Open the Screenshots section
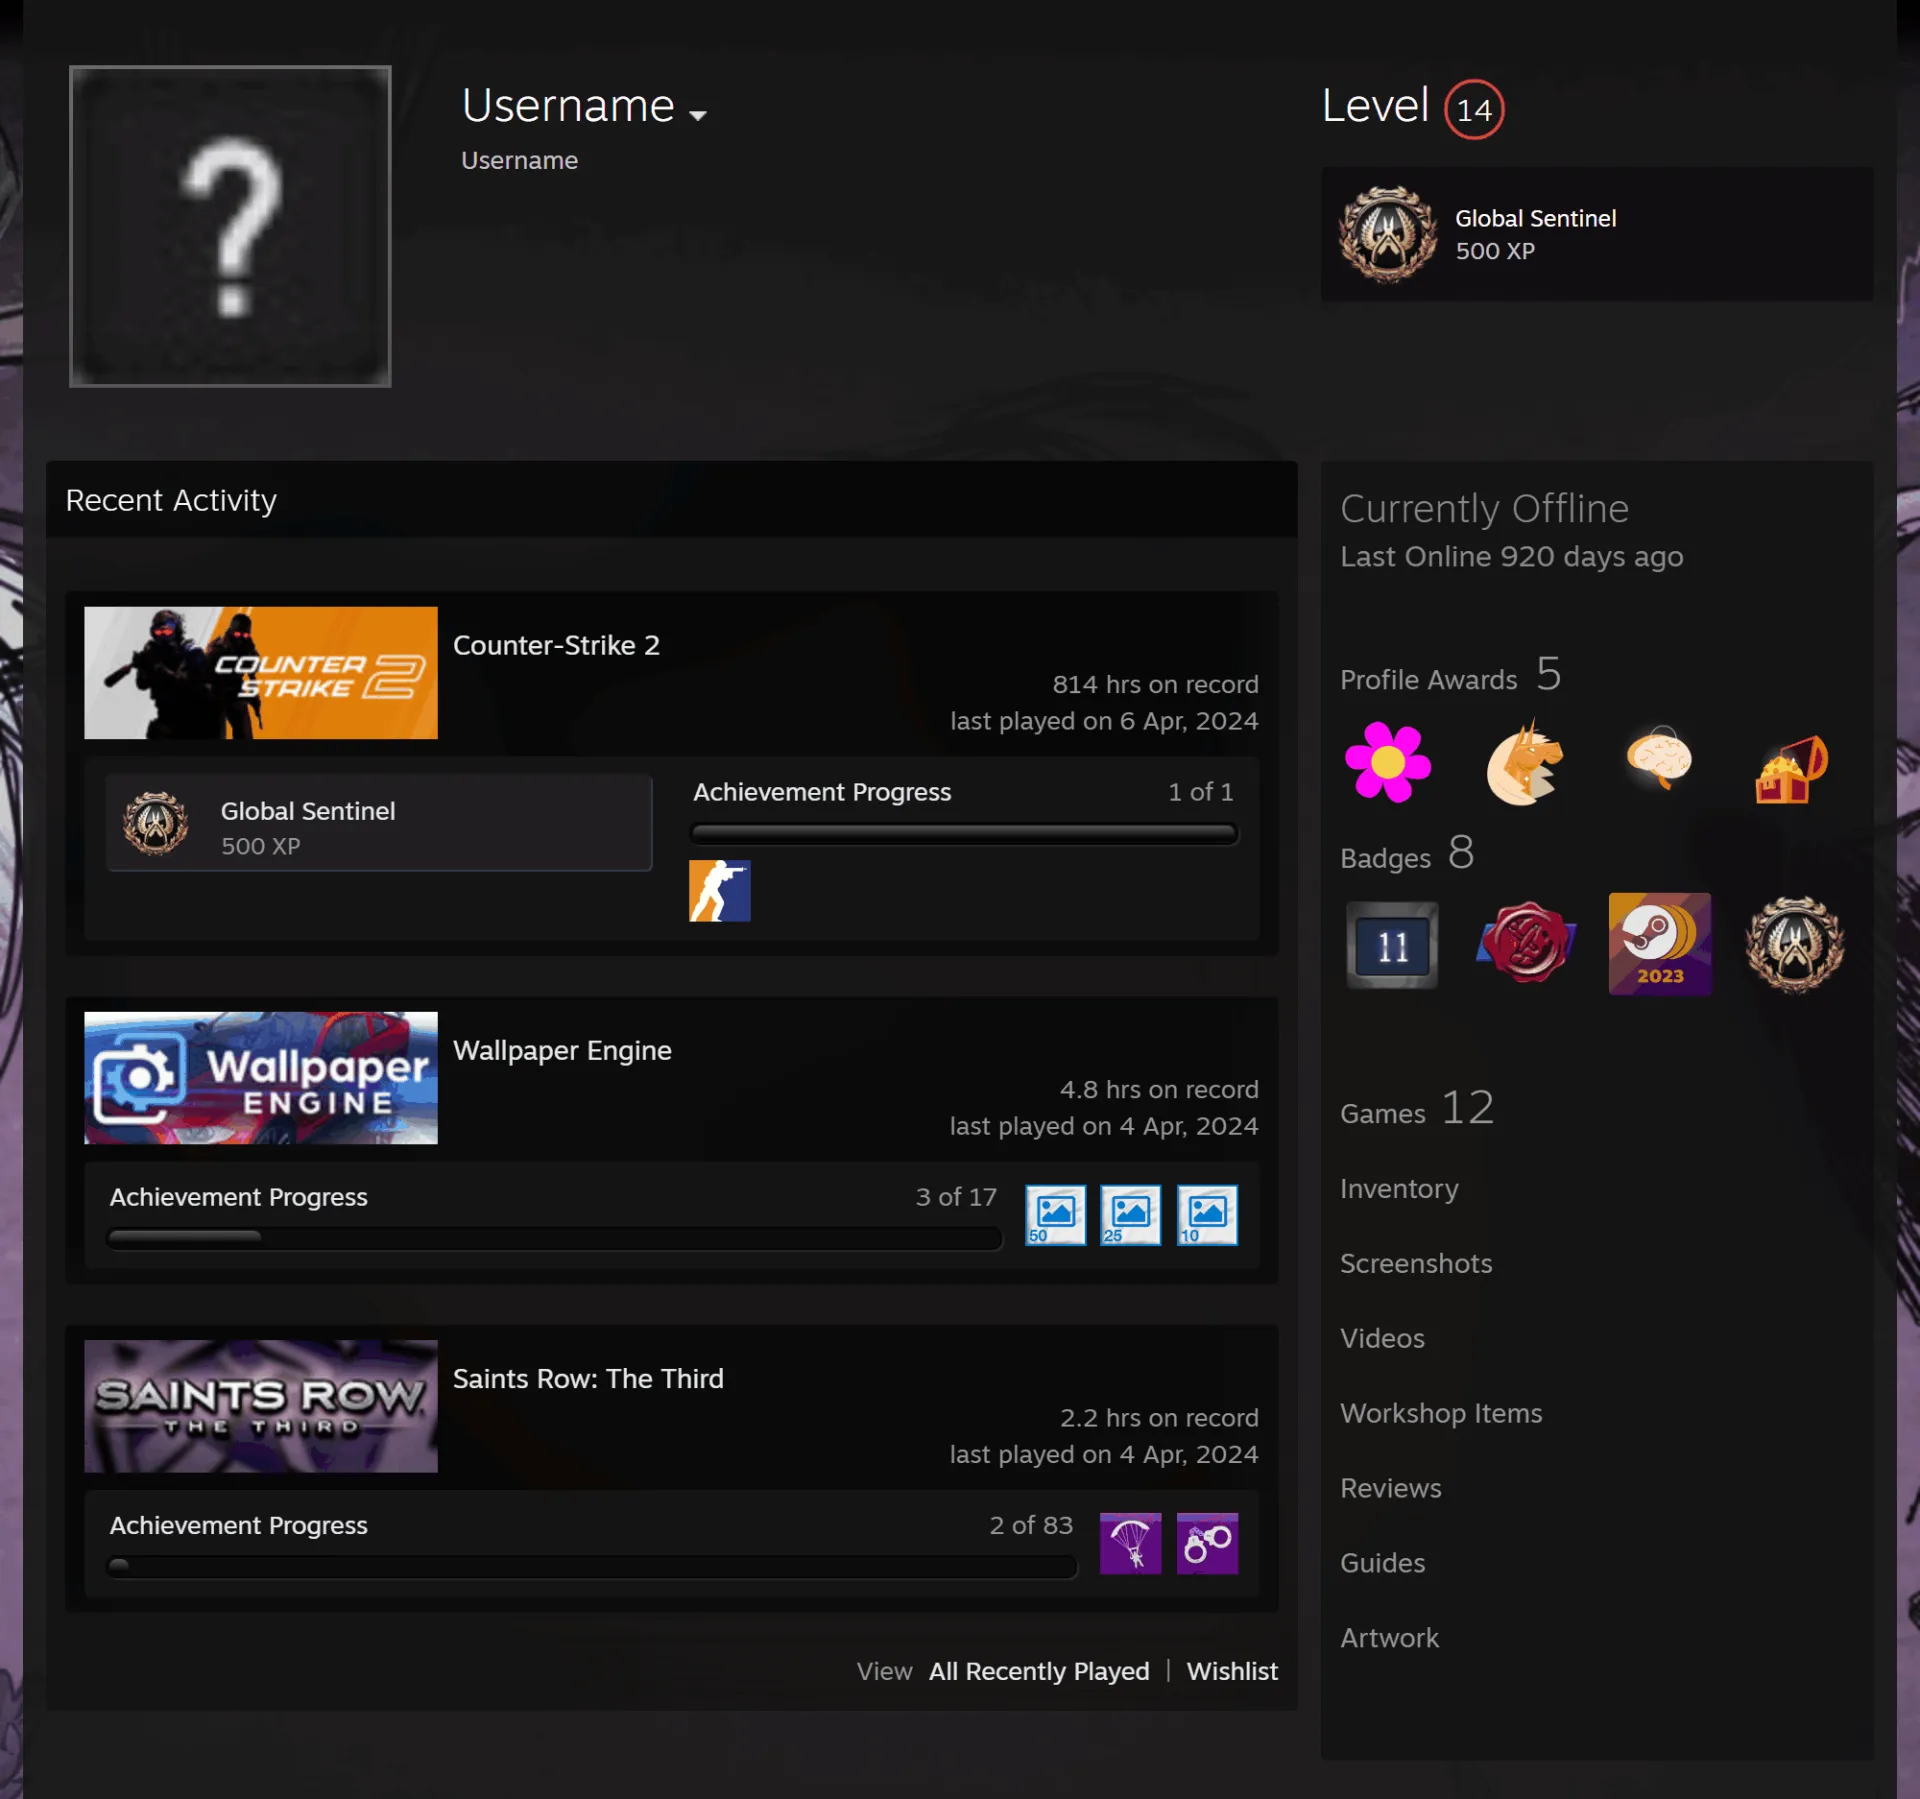Screen dimensions: 1920x1799 [x=1416, y=1264]
